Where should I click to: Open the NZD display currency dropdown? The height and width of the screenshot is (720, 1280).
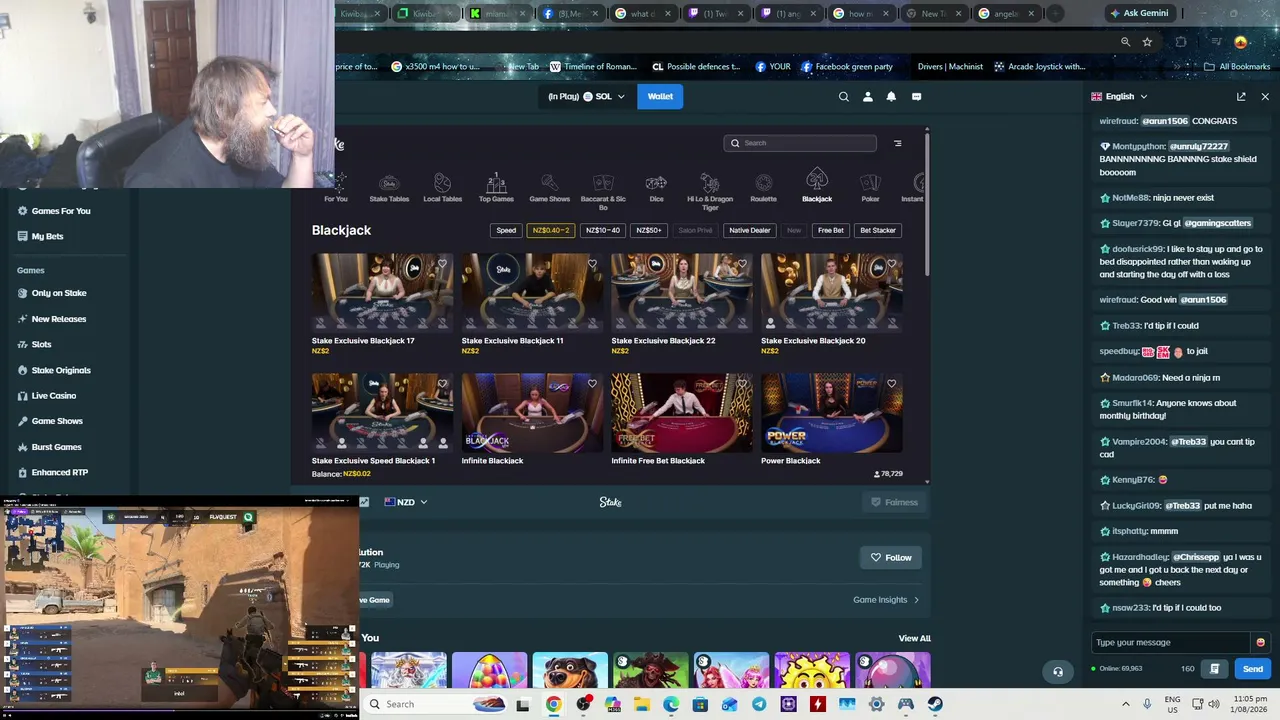(406, 502)
